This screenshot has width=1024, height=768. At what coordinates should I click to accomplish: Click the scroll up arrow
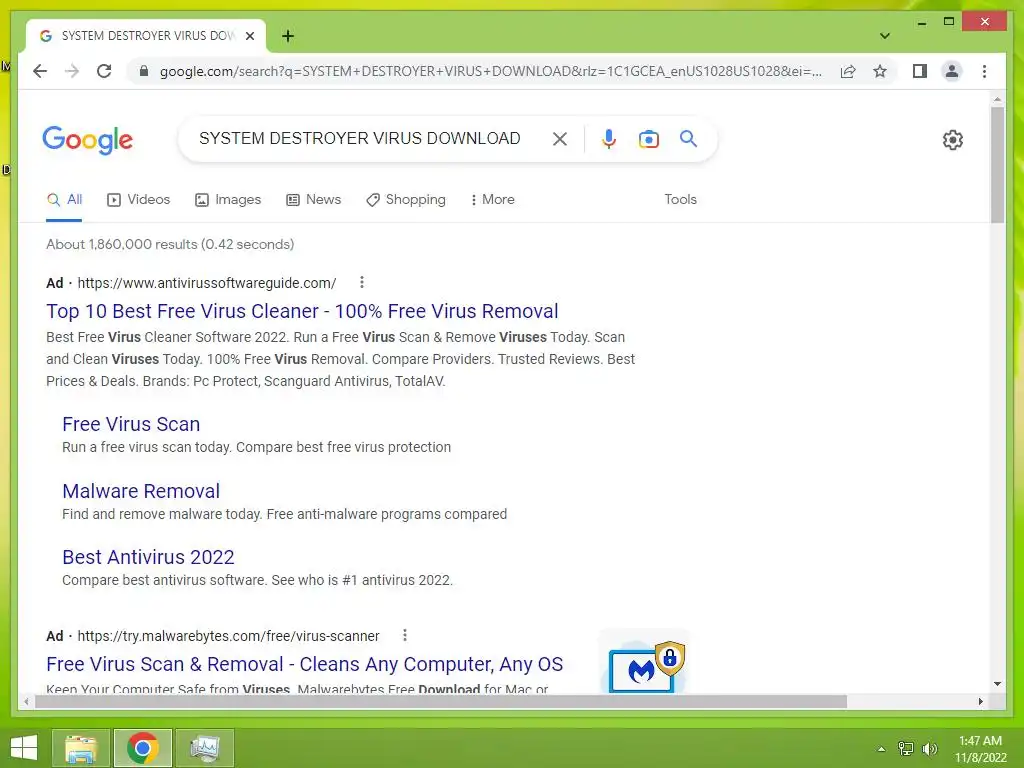997,99
